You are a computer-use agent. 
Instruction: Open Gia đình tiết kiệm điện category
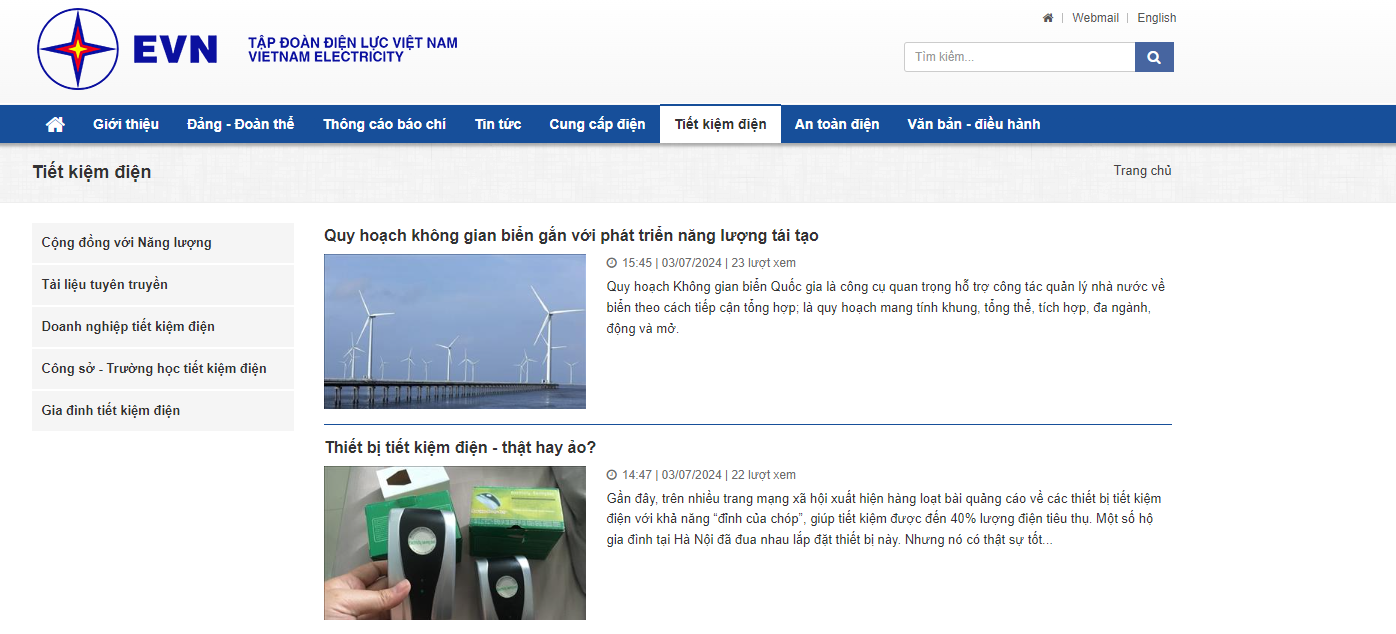click(x=111, y=411)
